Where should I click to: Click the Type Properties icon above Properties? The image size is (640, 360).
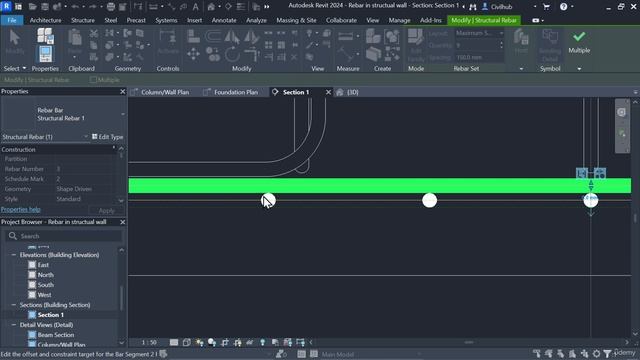[45, 36]
